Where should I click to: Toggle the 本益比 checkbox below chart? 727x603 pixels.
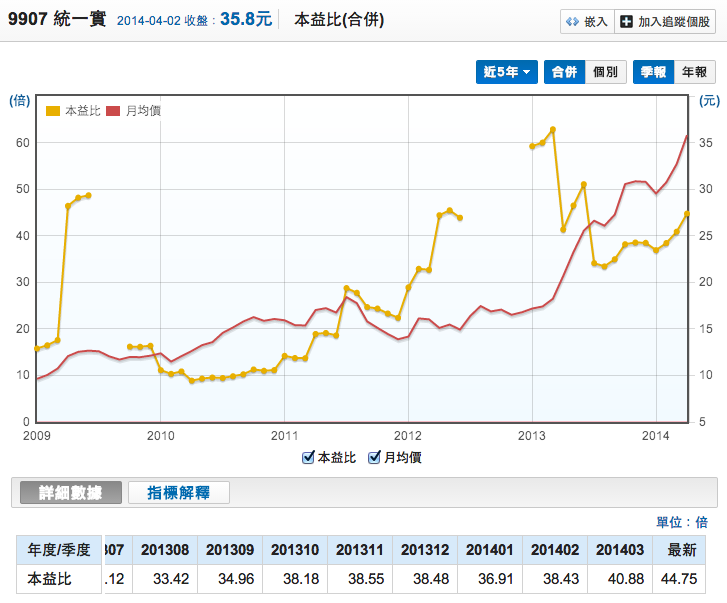309,458
